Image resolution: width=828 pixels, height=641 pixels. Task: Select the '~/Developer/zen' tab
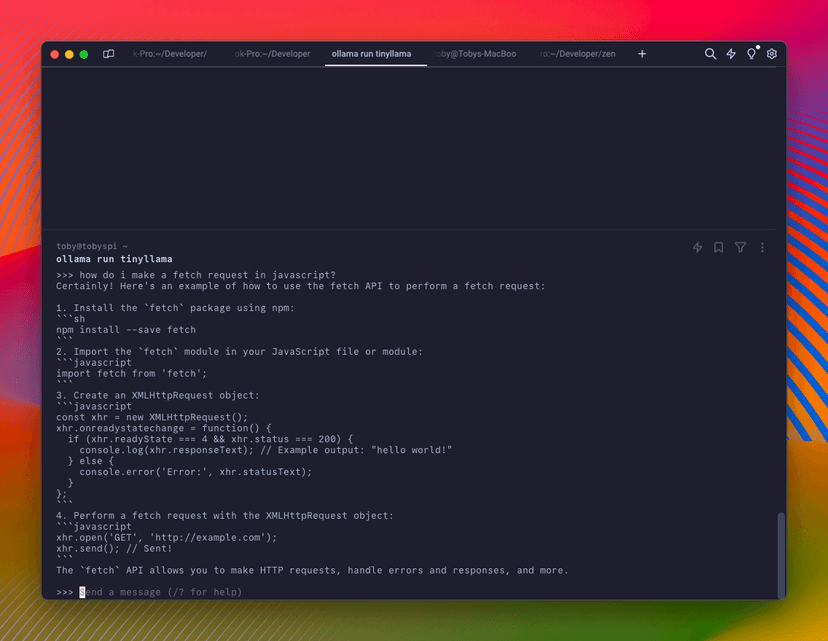[579, 54]
